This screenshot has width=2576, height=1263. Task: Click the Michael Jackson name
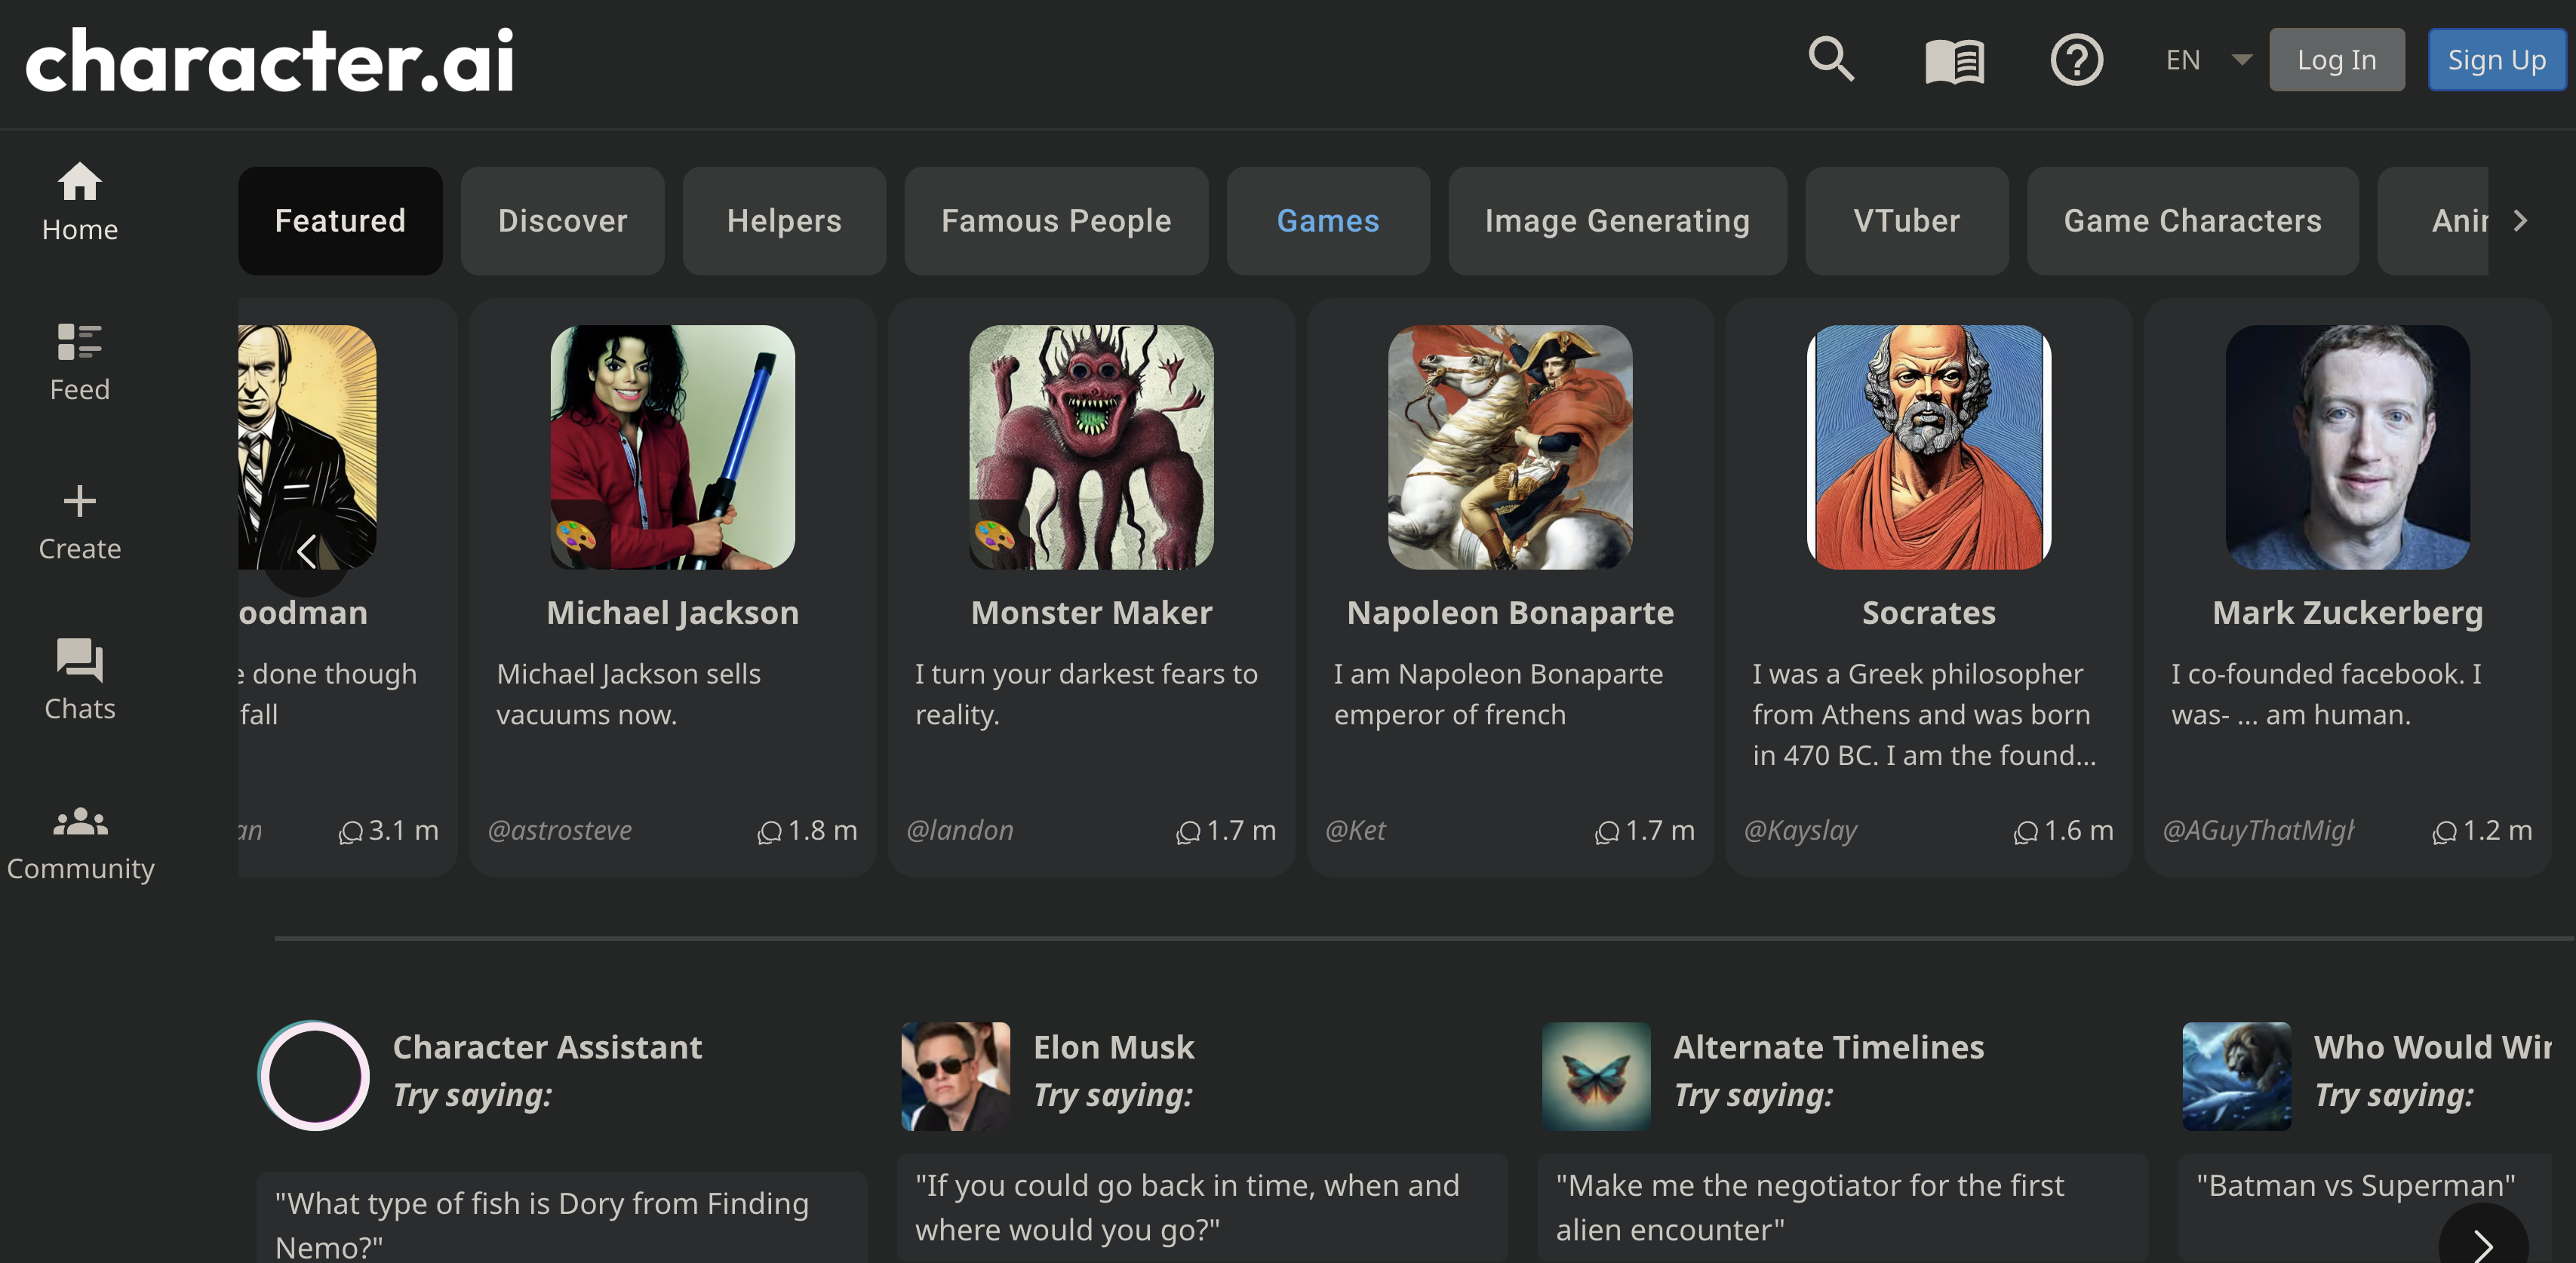click(673, 612)
